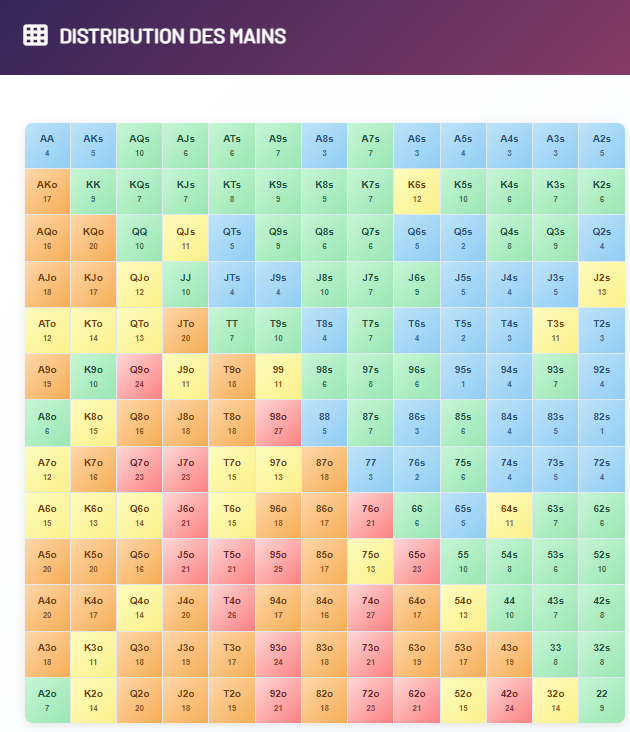
Task: Click the grid icon beside Distribution des mains
Action: click(35, 35)
